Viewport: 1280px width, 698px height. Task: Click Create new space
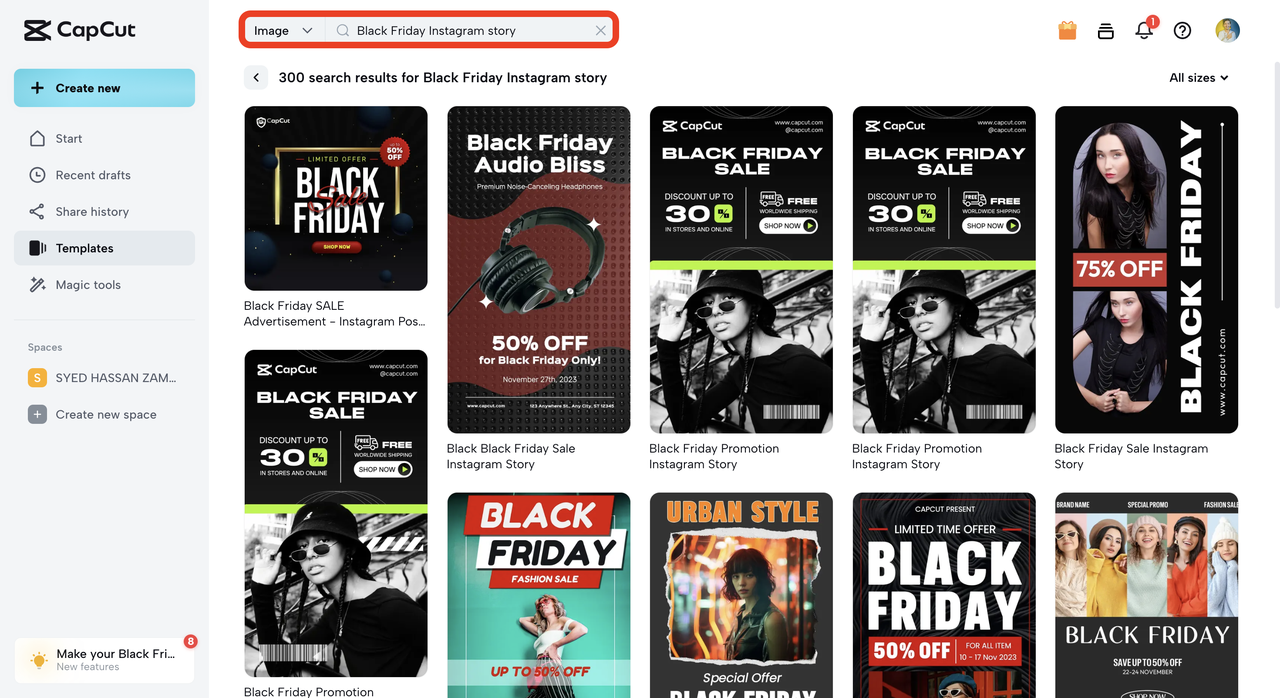[x=105, y=414]
